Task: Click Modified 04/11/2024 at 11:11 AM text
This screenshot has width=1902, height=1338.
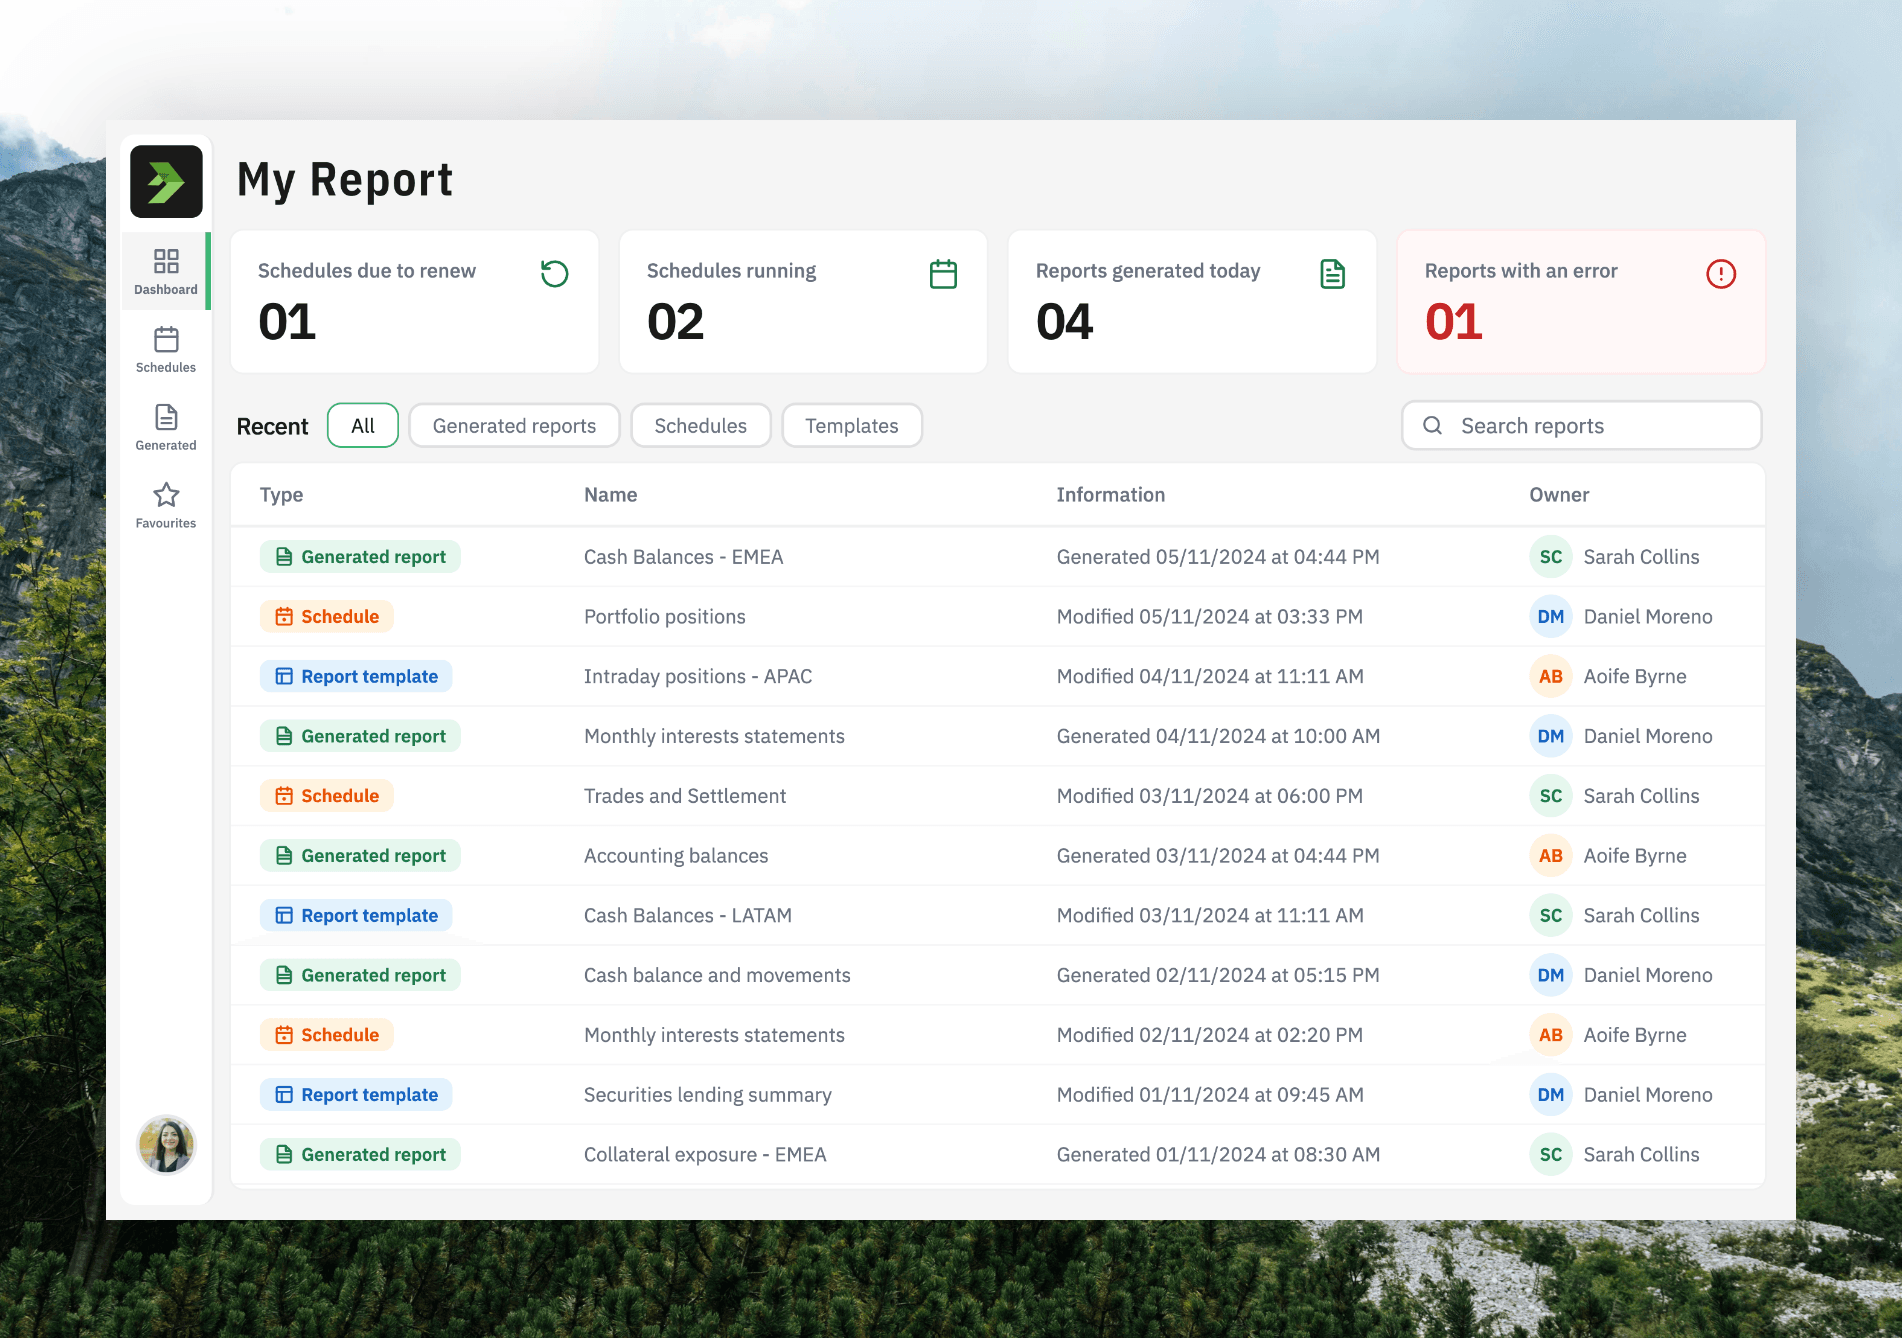Action: click(x=1210, y=676)
